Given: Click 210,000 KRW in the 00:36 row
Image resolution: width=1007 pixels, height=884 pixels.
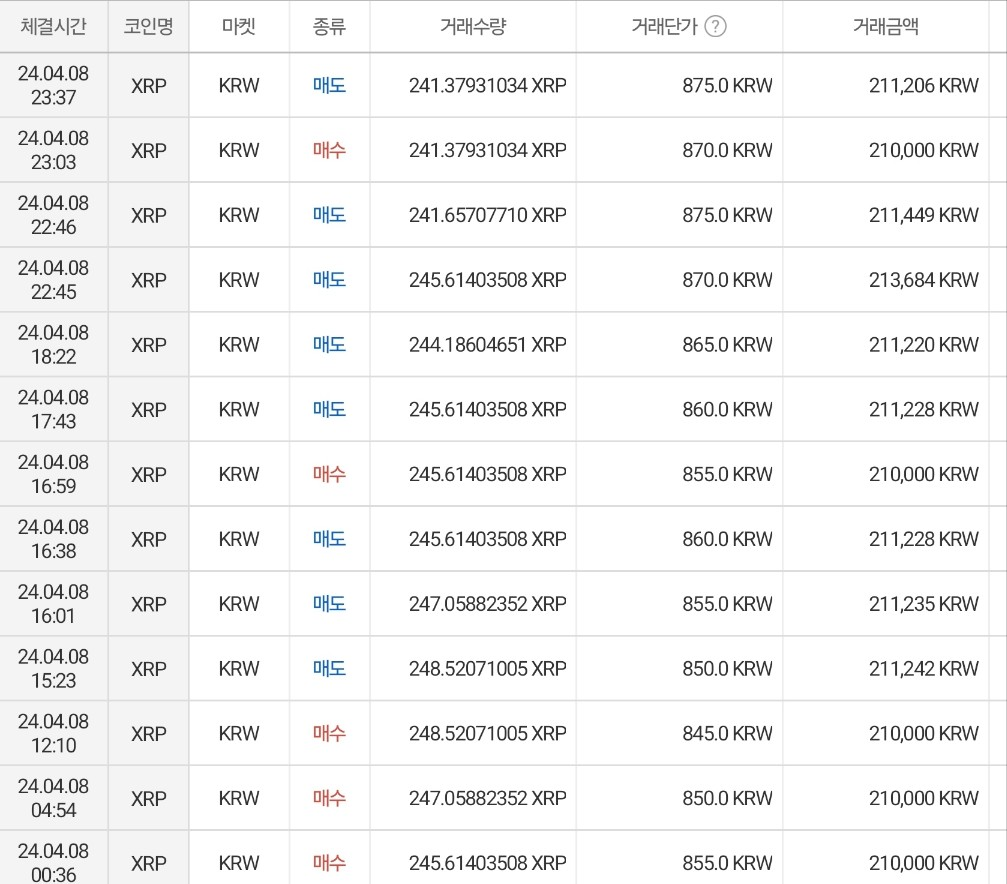Looking at the screenshot, I should click(x=924, y=863).
